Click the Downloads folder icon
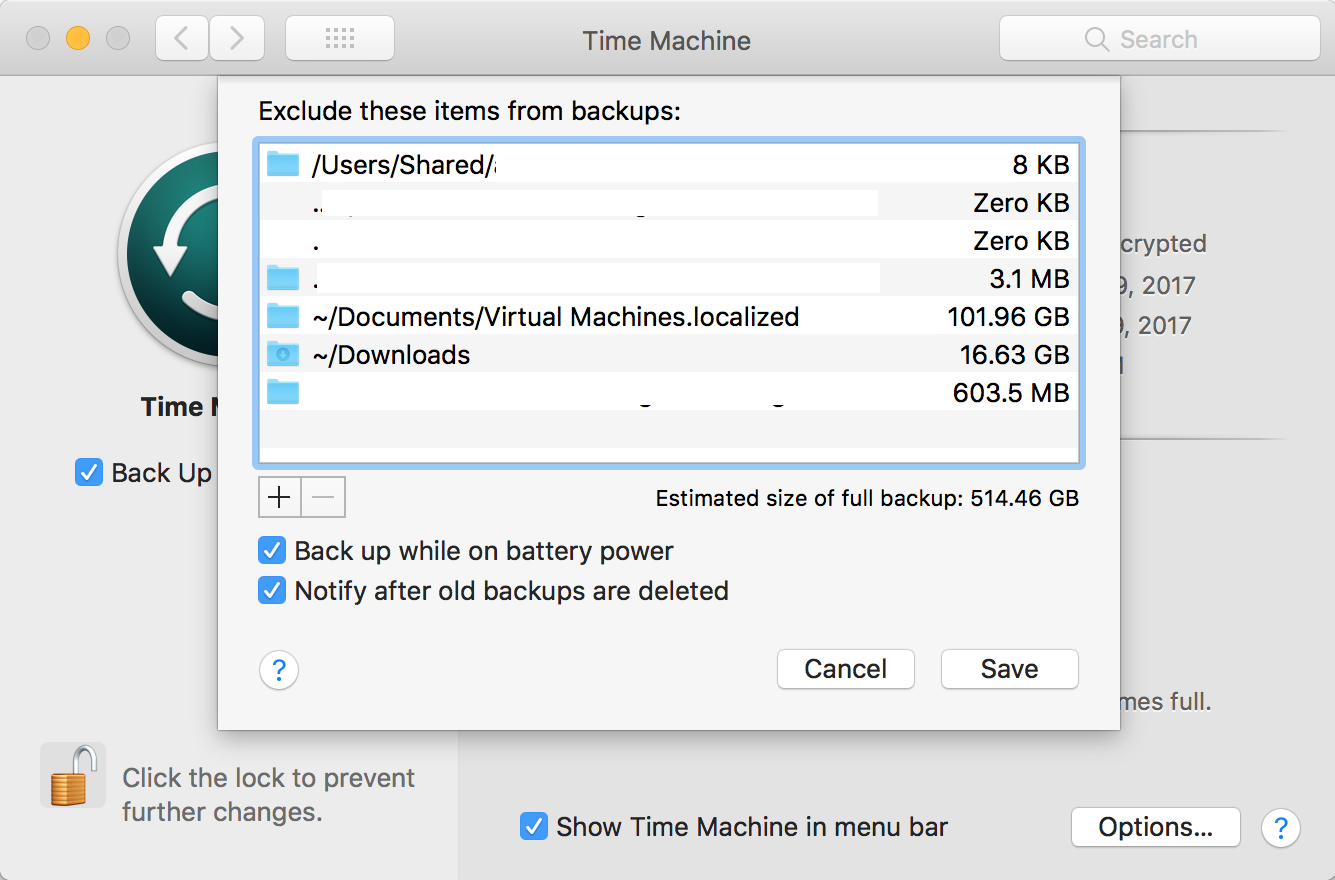This screenshot has width=1335, height=880. [x=283, y=355]
